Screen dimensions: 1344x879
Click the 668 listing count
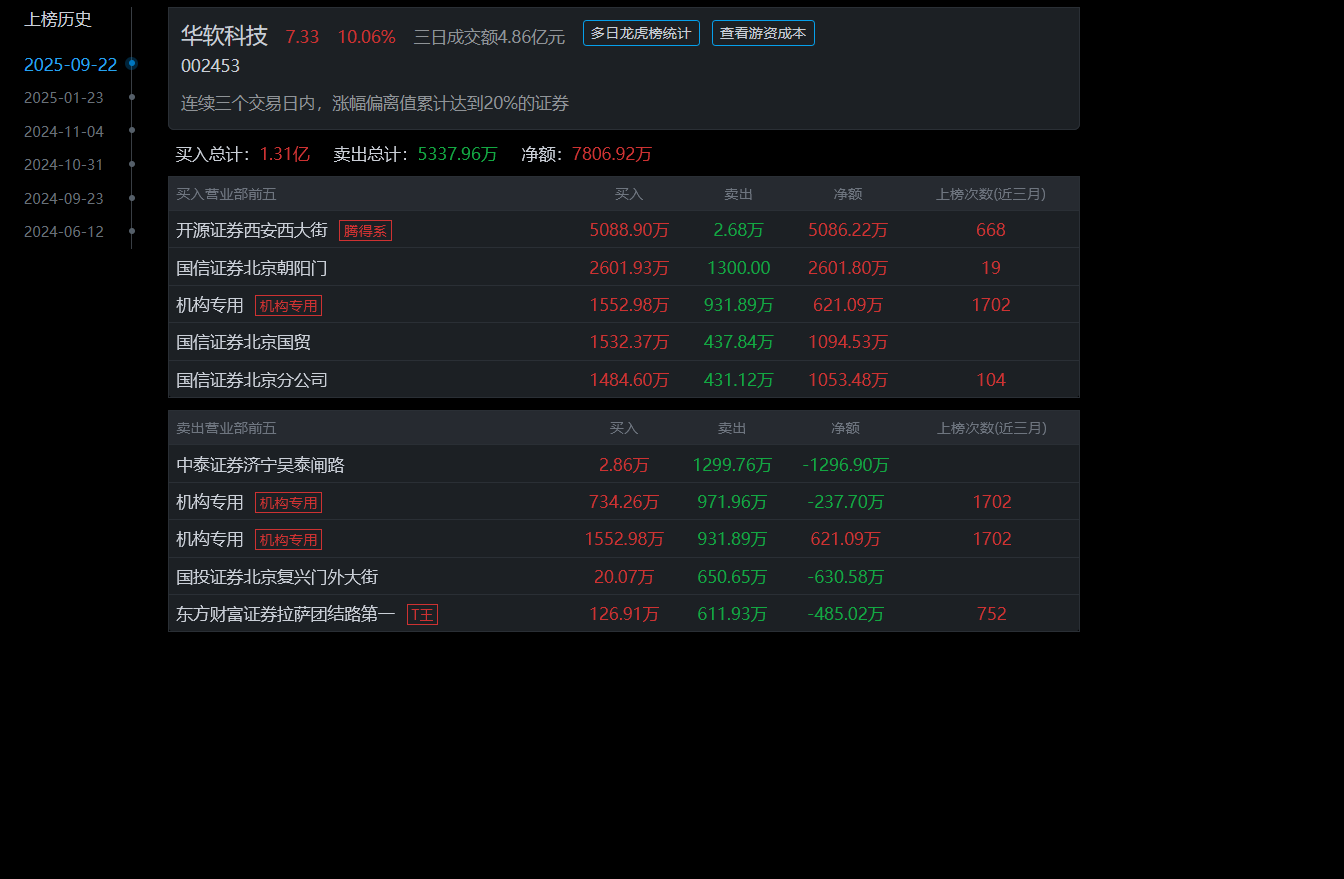tap(991, 230)
